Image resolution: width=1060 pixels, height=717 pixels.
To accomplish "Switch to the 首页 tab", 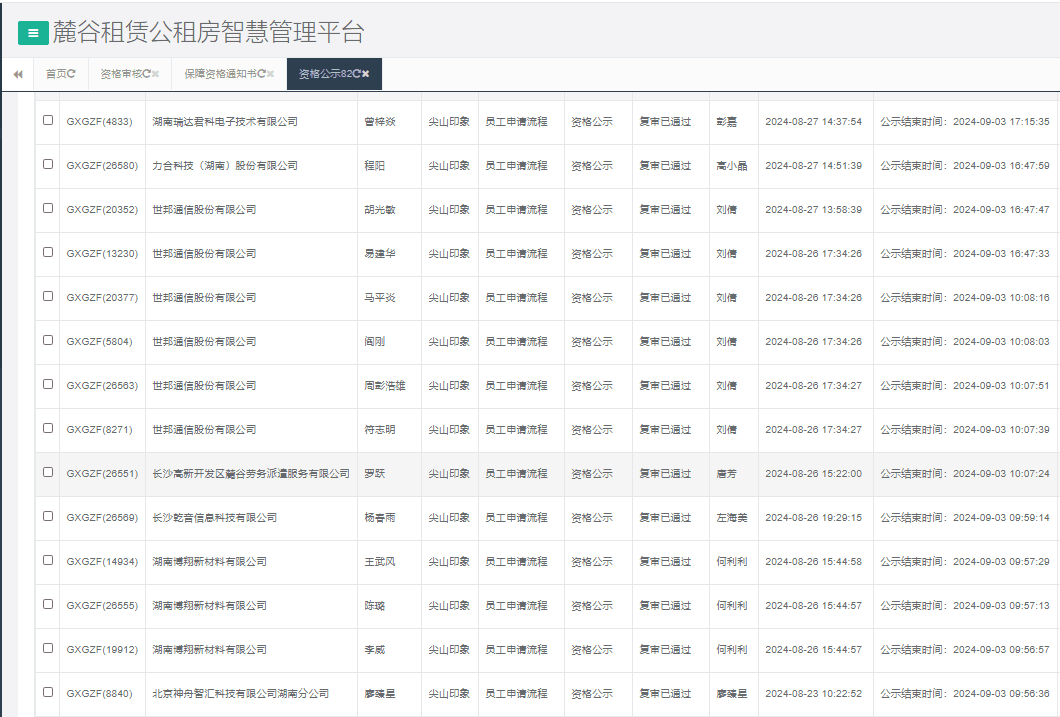I will 56,74.
